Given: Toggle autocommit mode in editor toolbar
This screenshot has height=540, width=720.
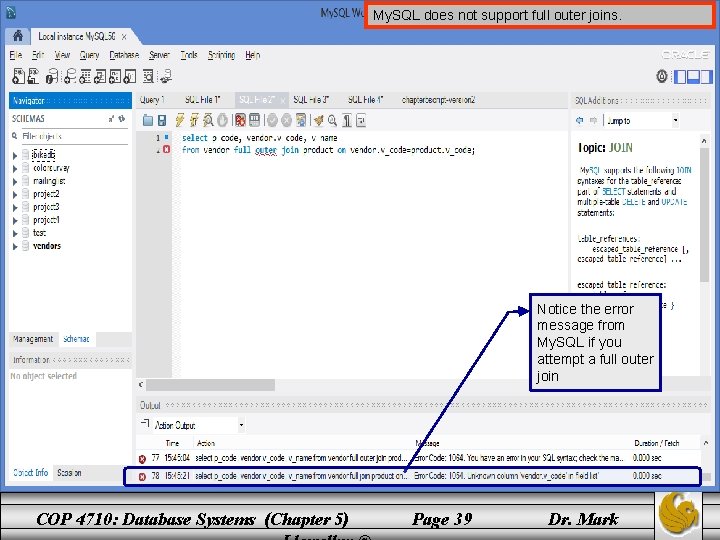Looking at the screenshot, I should click(301, 121).
